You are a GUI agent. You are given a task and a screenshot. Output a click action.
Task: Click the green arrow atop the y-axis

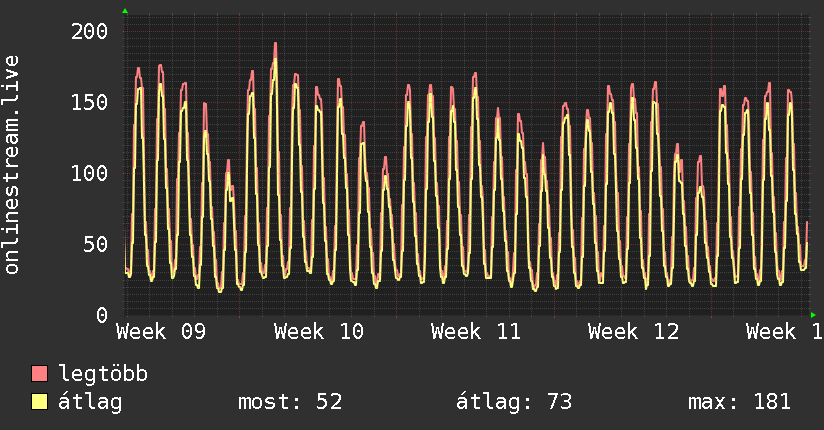125,11
